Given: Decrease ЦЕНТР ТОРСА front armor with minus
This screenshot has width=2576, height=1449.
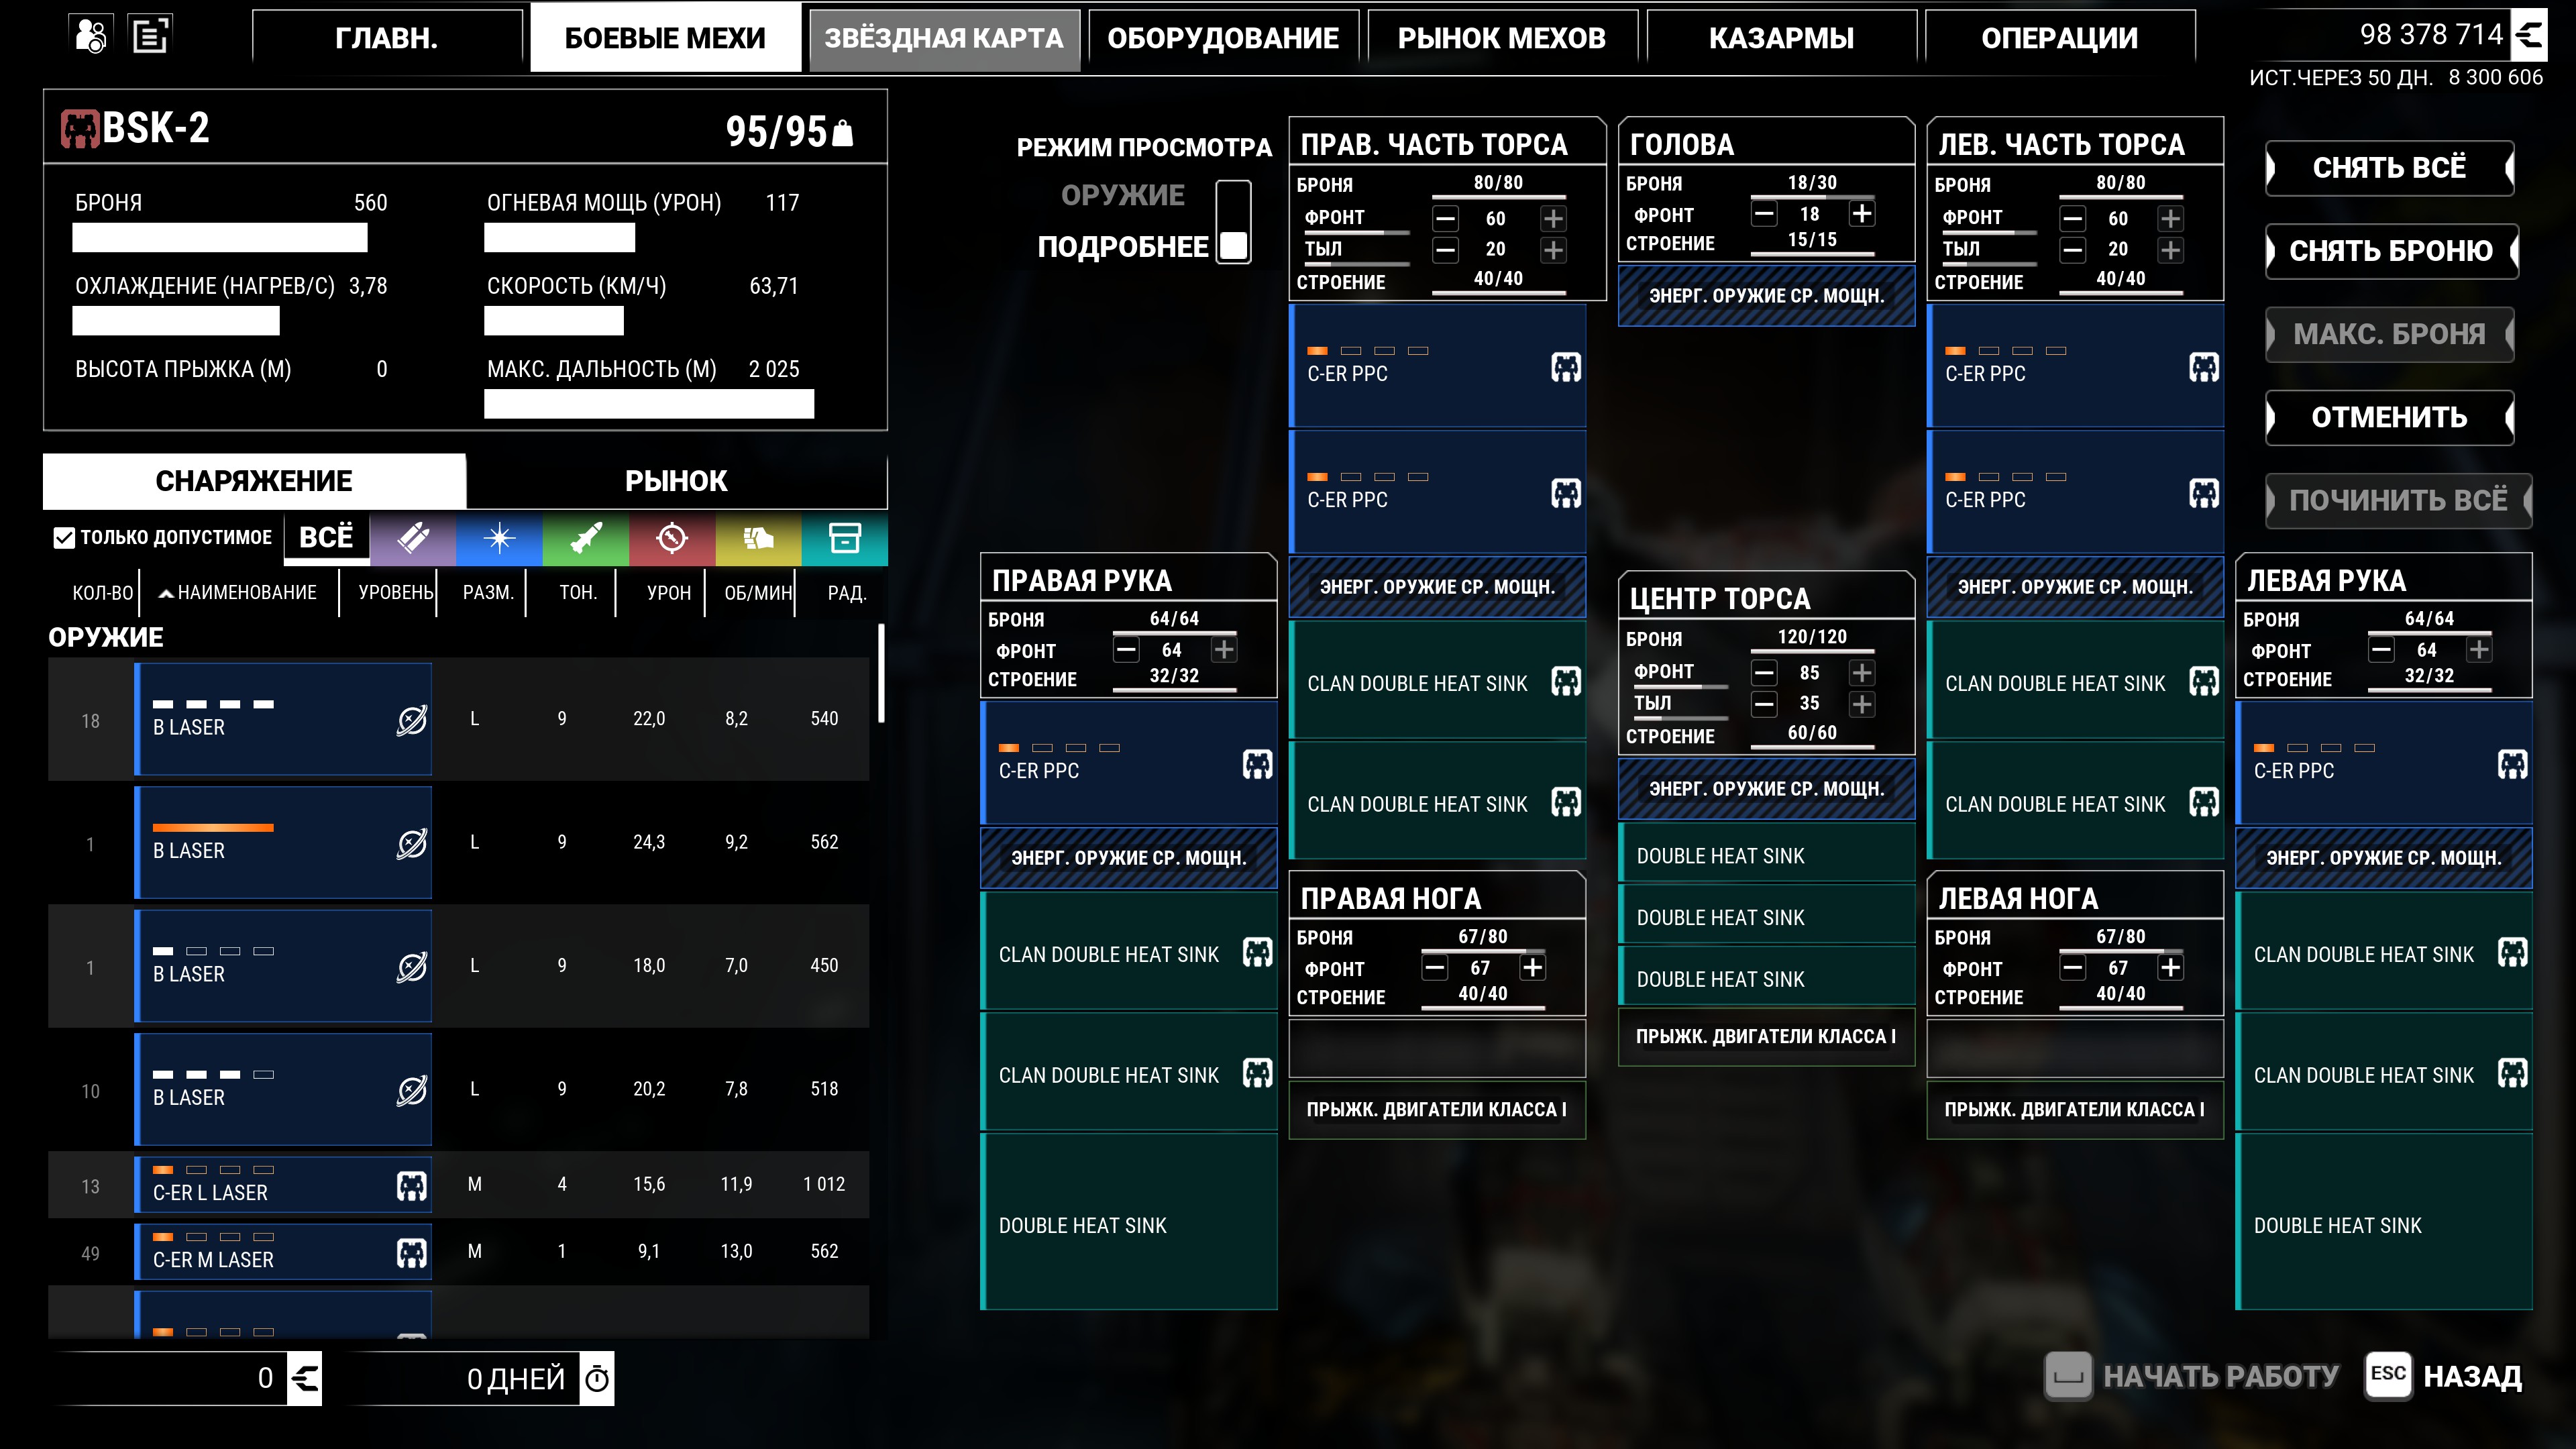Looking at the screenshot, I should click(x=1764, y=673).
